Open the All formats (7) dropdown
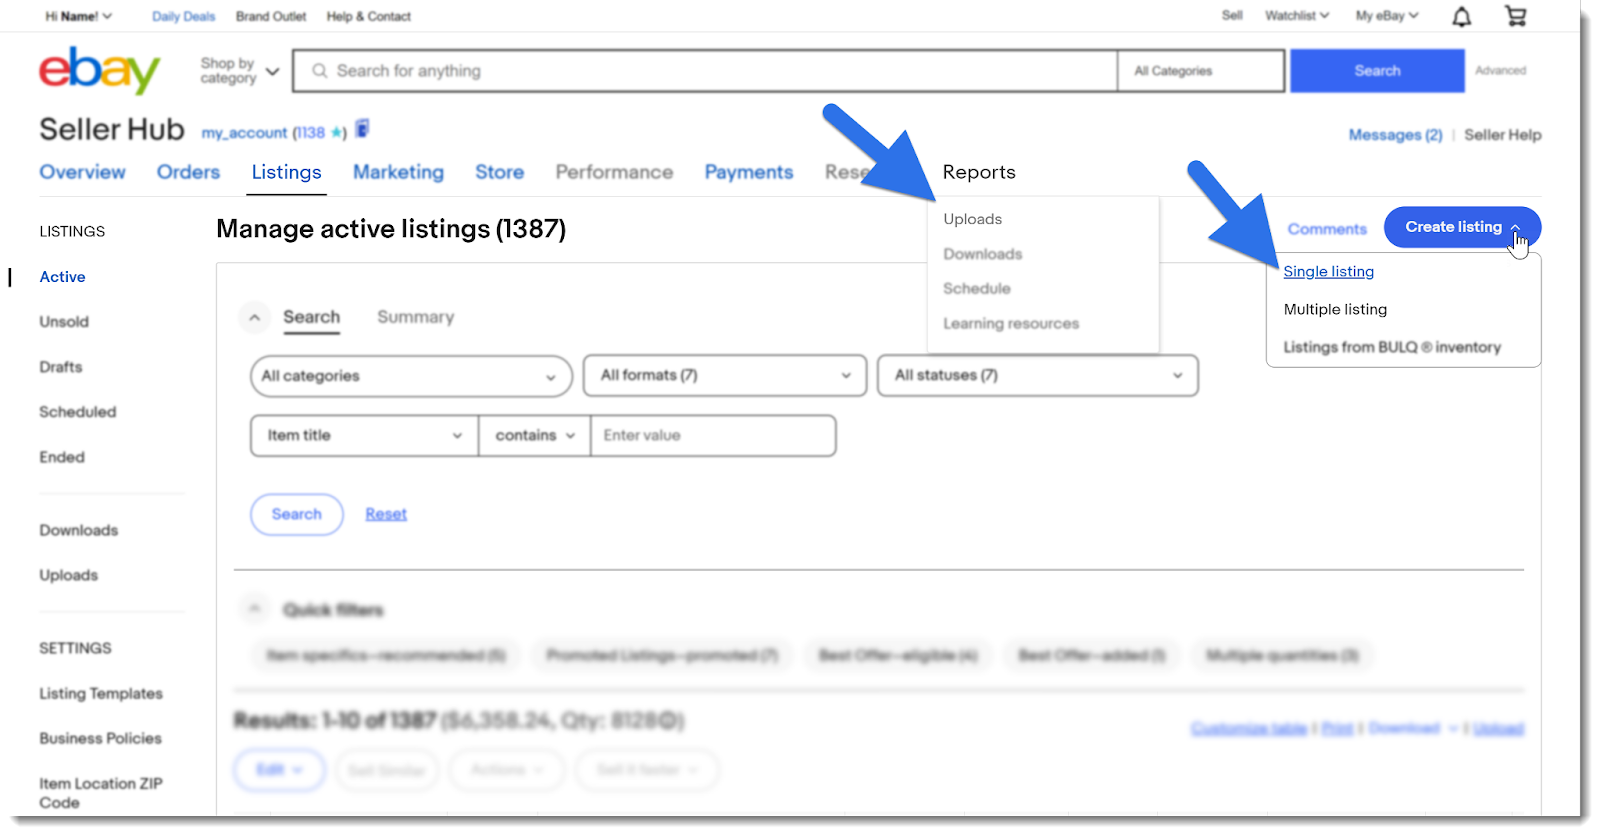This screenshot has height=835, width=1600. (x=725, y=375)
